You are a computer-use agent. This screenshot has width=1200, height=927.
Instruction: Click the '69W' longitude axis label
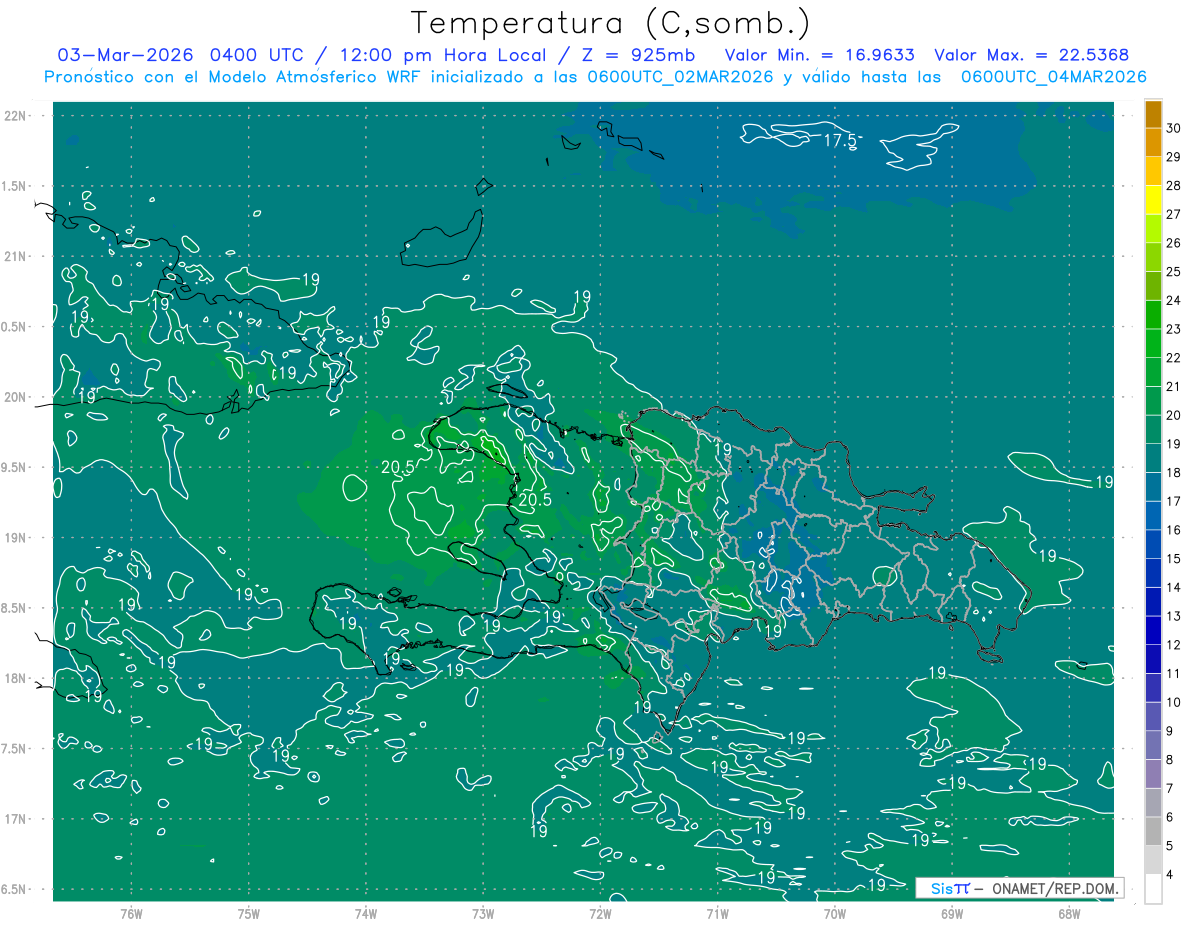[951, 914]
